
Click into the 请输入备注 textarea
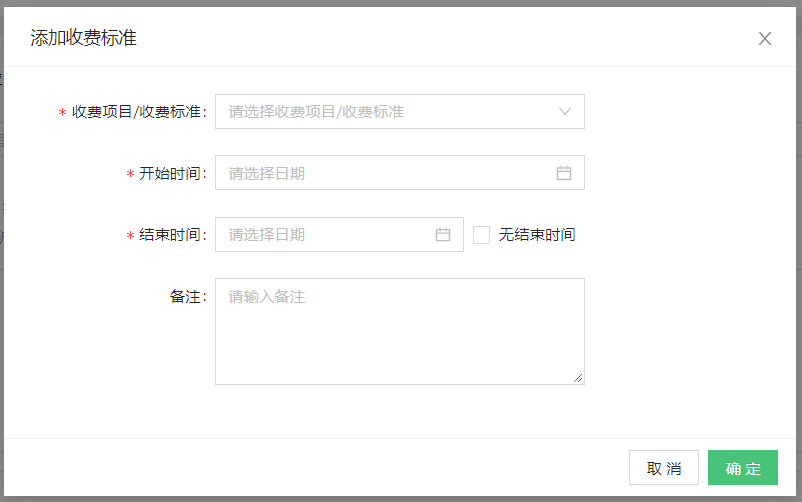pos(399,331)
